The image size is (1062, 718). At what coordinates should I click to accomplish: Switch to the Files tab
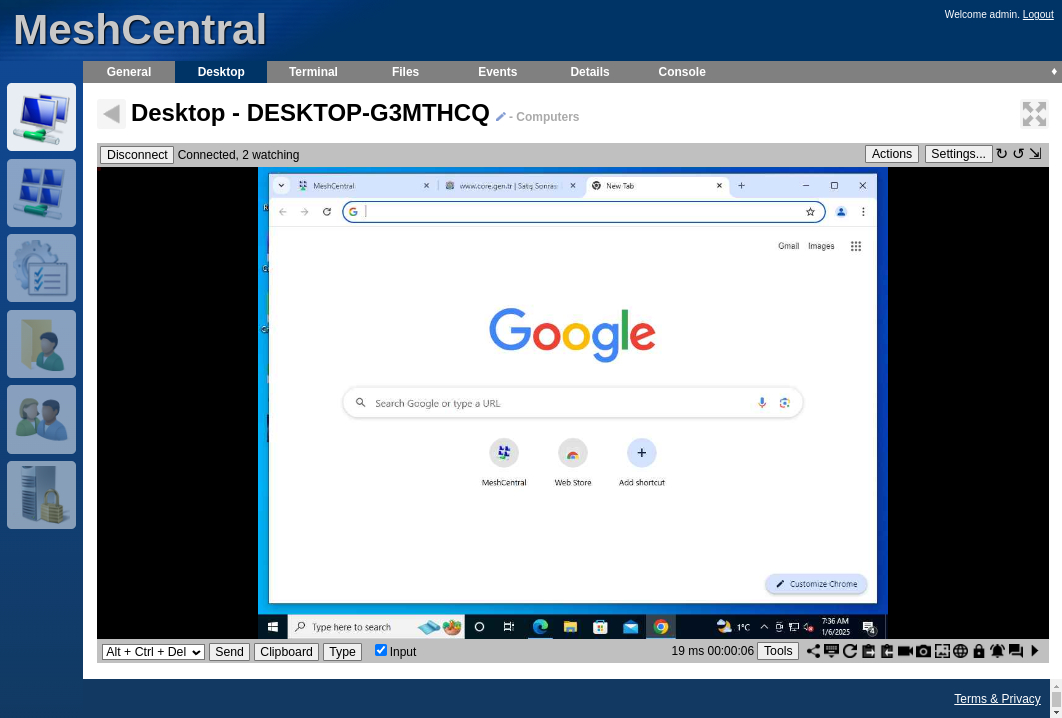(x=405, y=72)
